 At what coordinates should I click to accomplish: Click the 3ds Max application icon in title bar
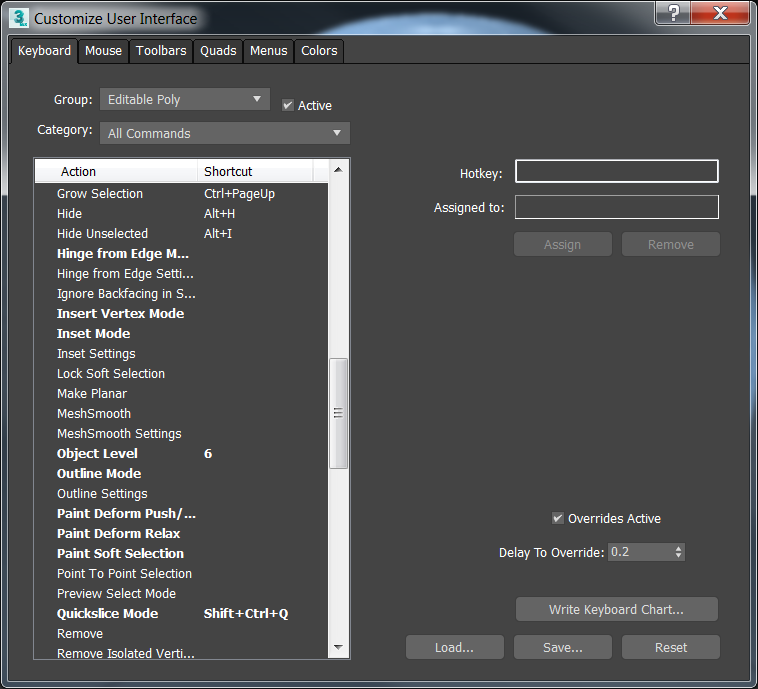click(18, 18)
